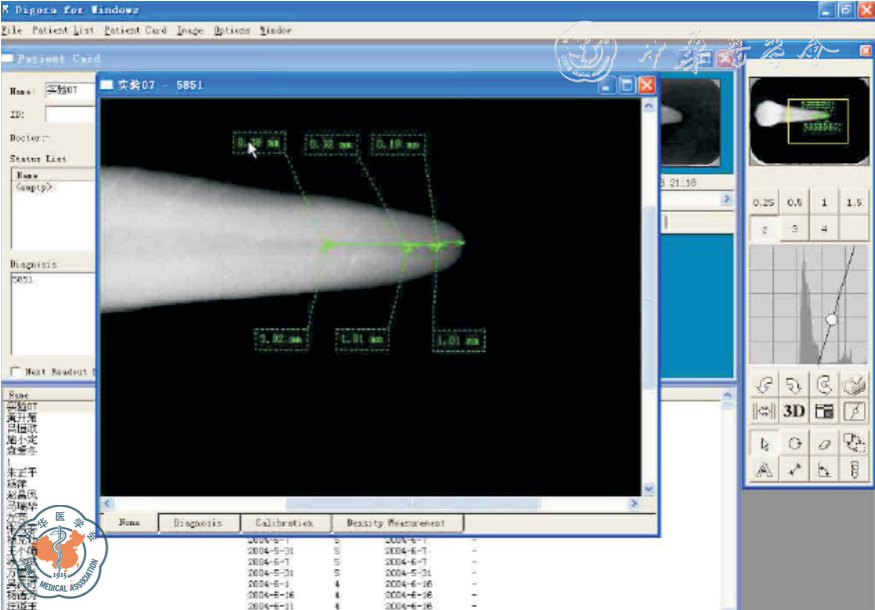Select the text annotation A tool
Image resolution: width=875 pixels, height=610 pixels.
(x=764, y=471)
